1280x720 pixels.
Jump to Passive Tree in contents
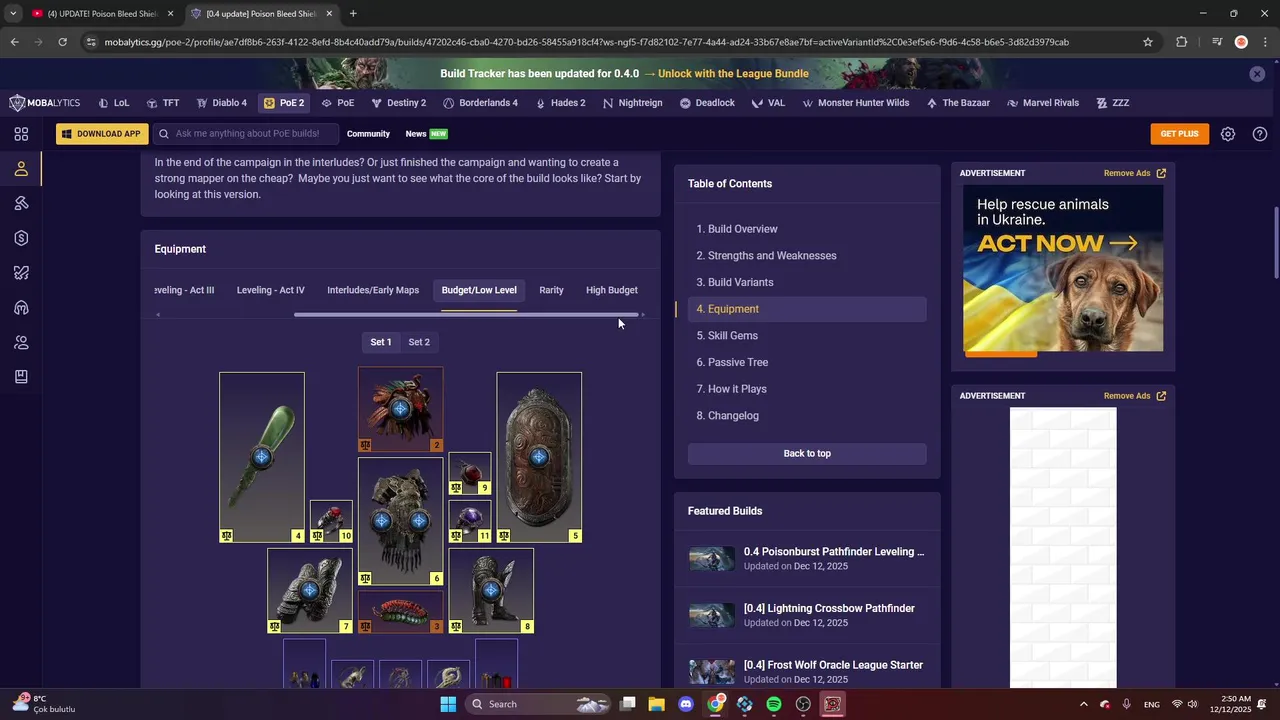(732, 362)
